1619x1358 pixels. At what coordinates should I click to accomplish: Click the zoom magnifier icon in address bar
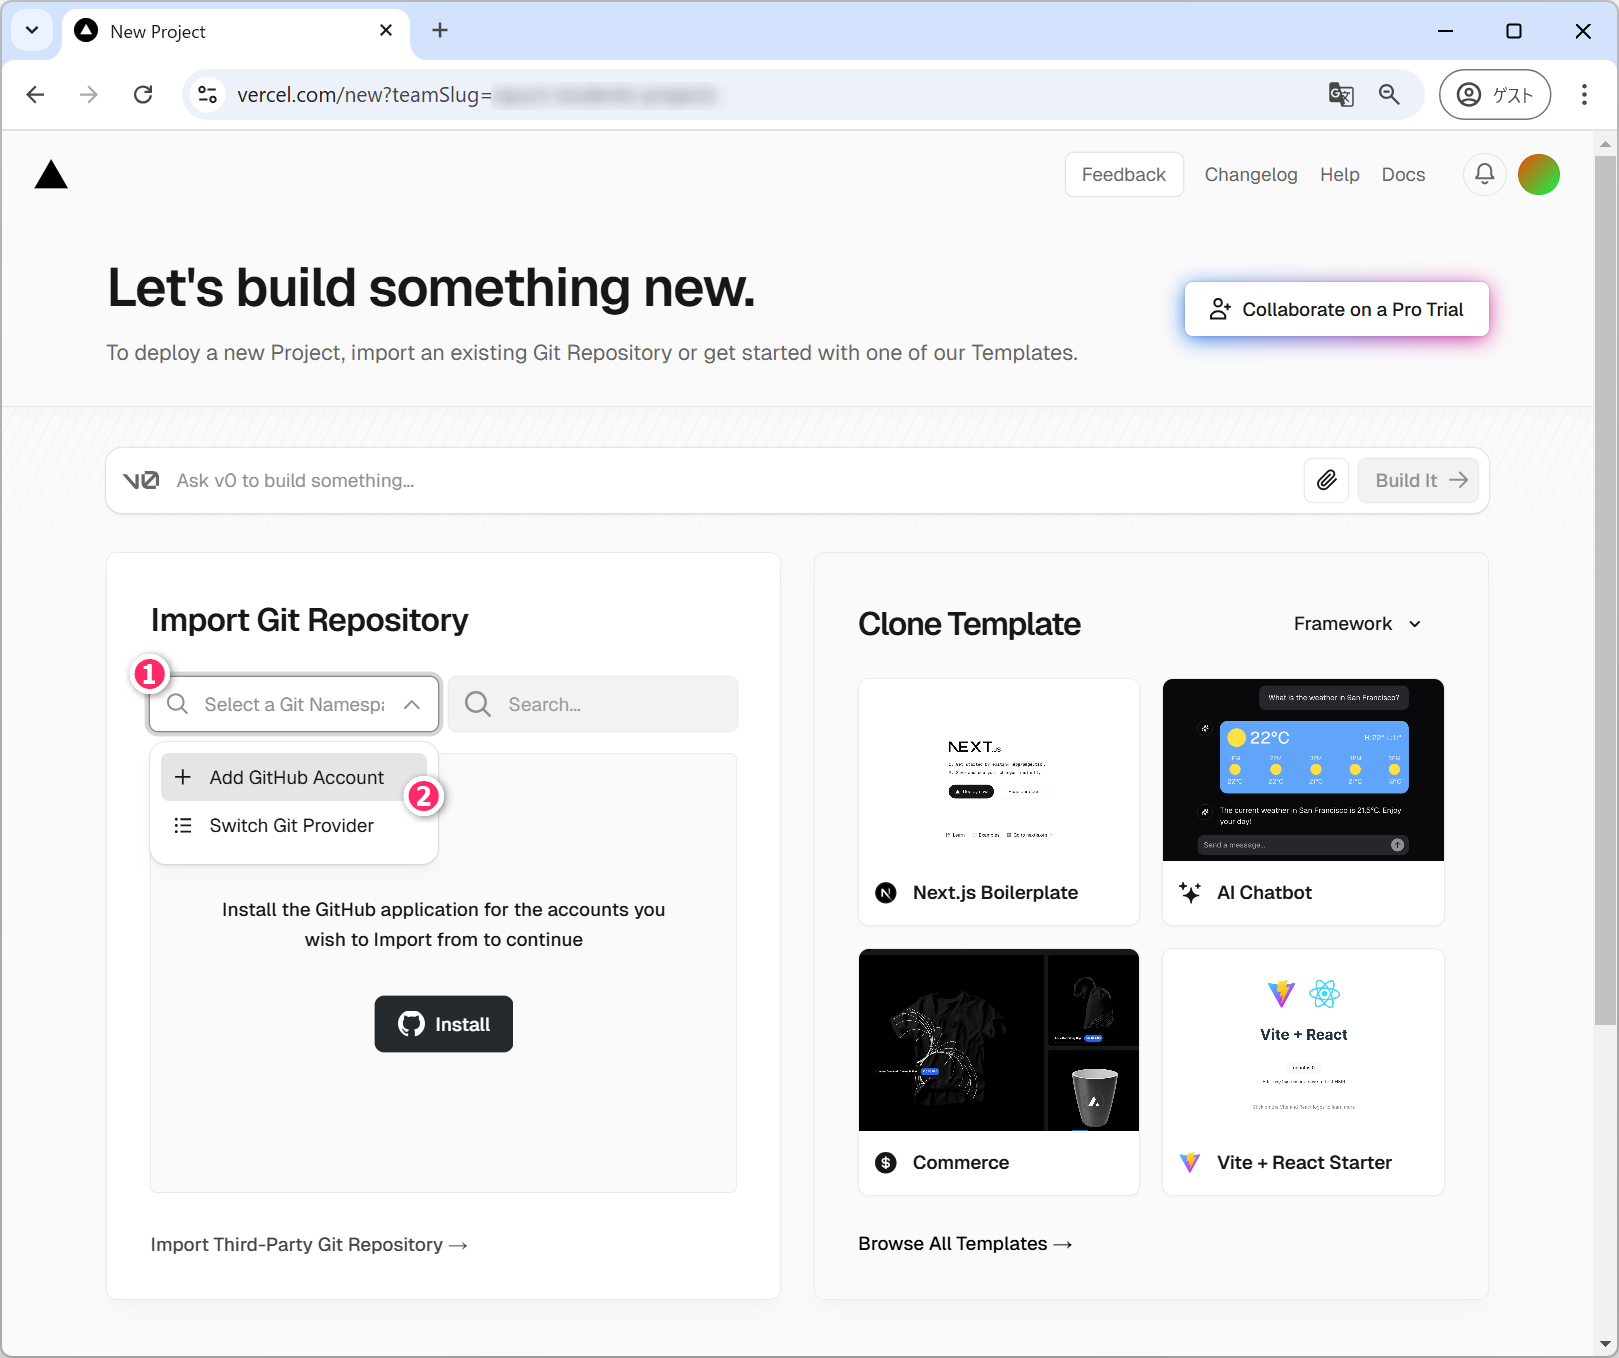click(x=1389, y=95)
